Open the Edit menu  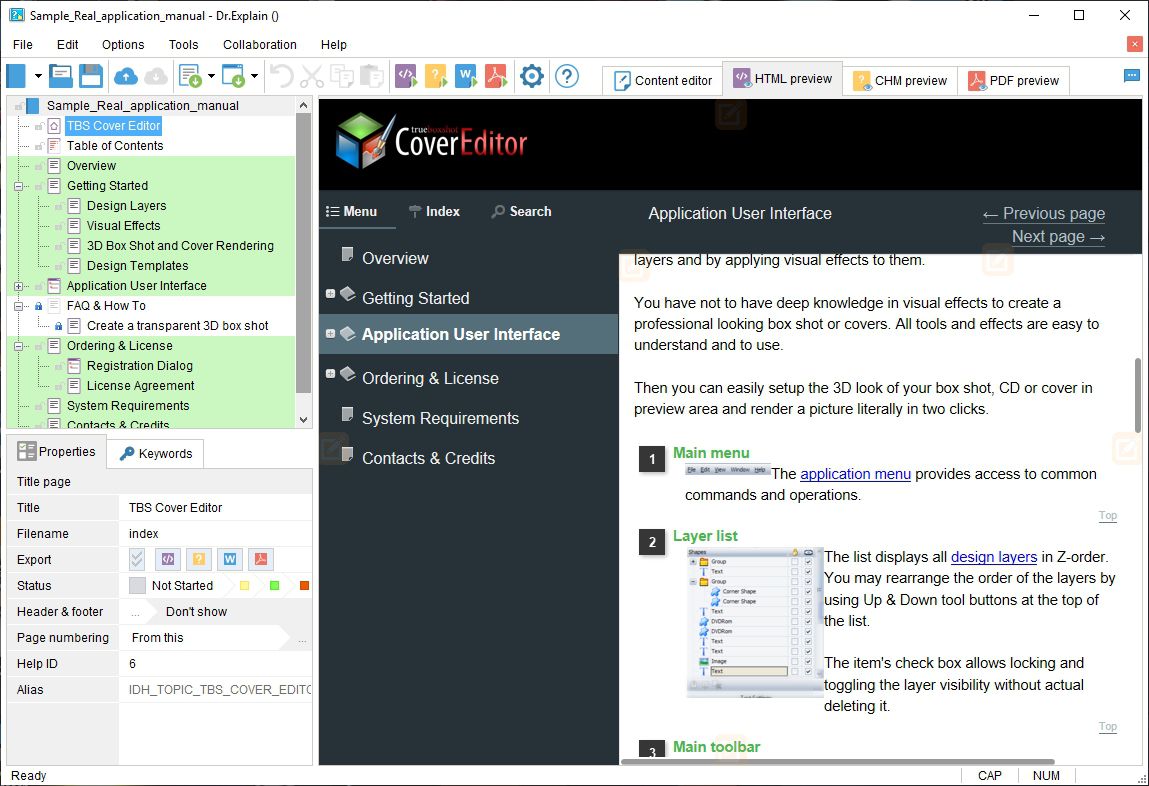coord(67,45)
